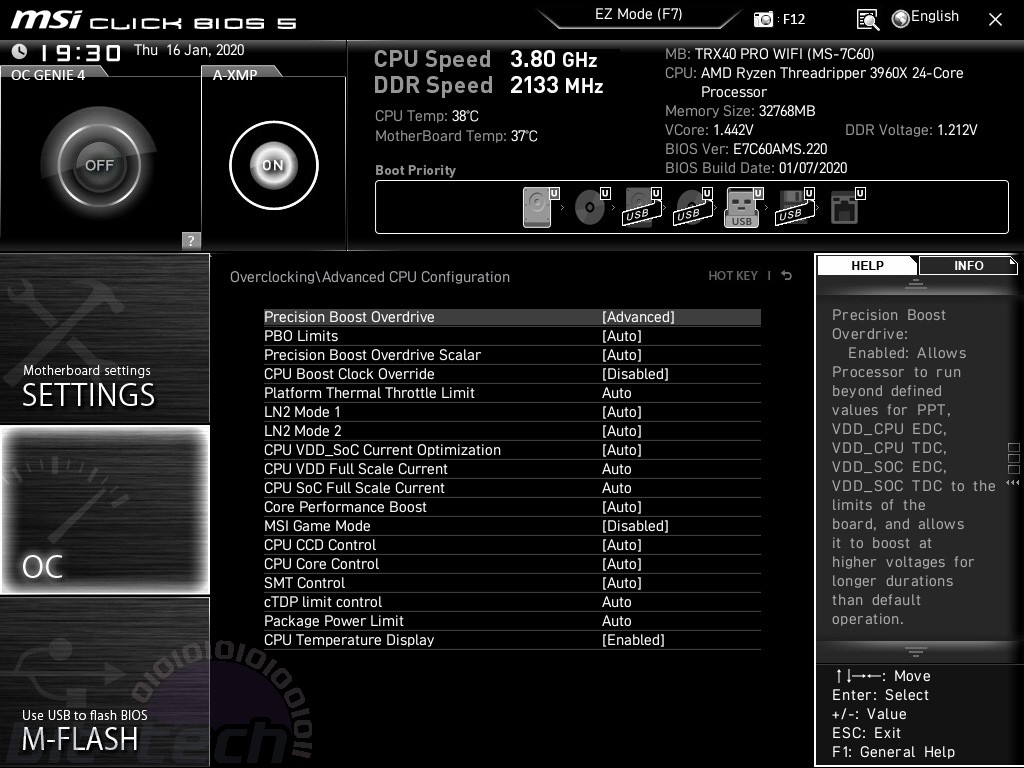Select the LN2 Mode 1 setting
The height and width of the screenshot is (768, 1024).
[512, 412]
